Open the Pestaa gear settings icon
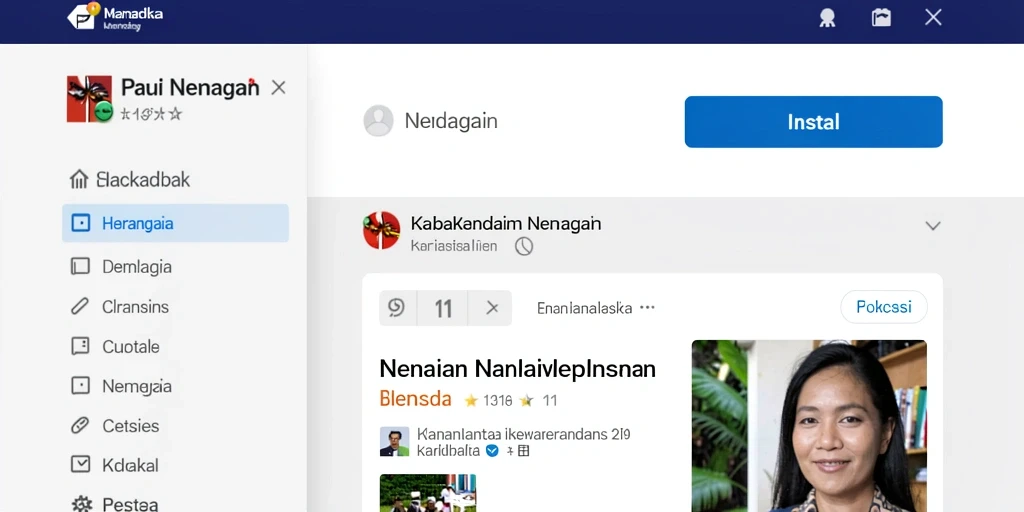The height and width of the screenshot is (512, 1024). (x=81, y=504)
